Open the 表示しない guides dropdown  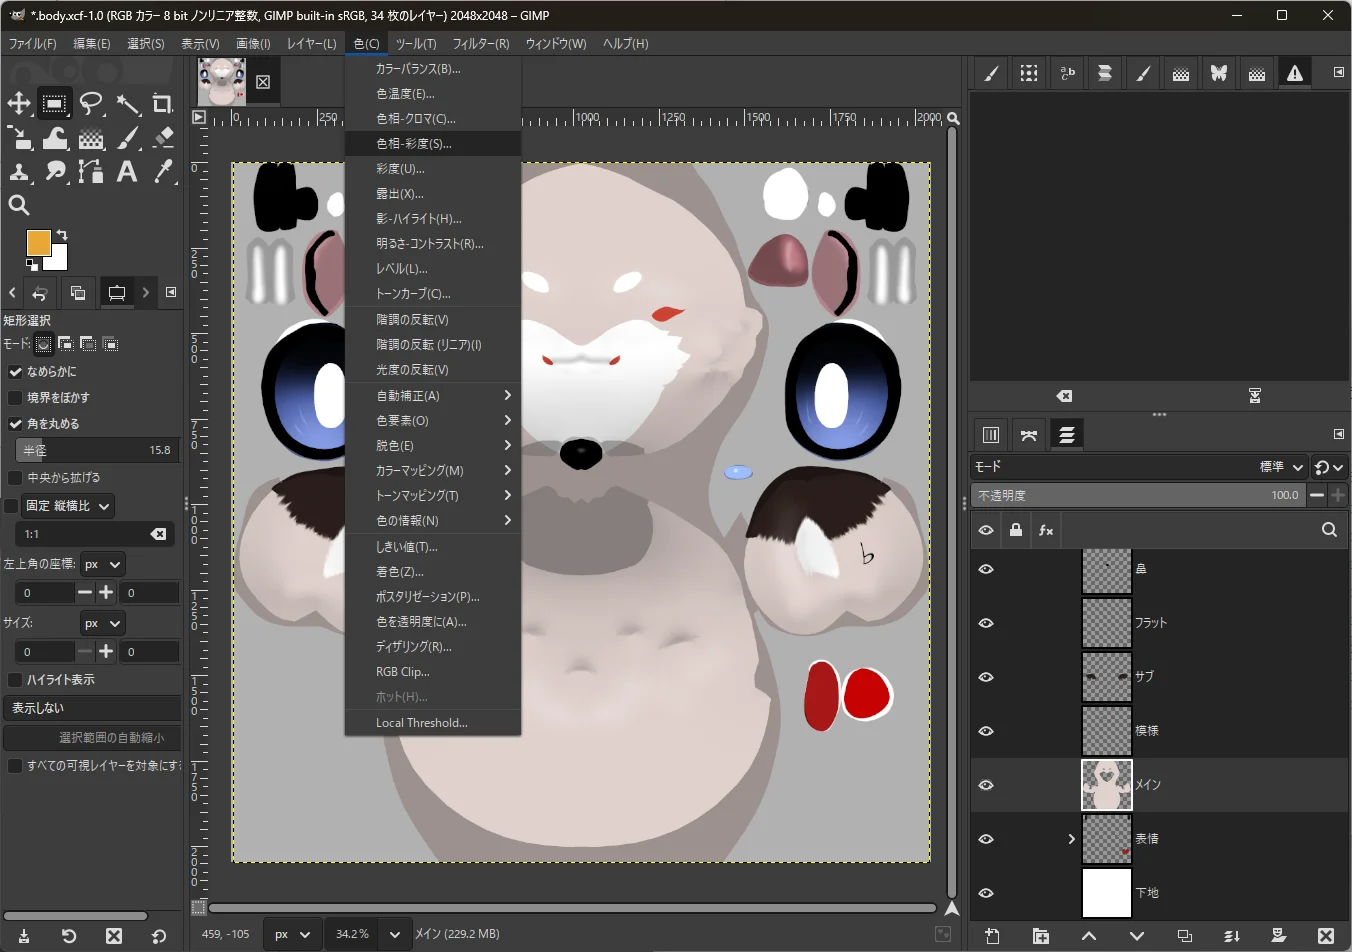[92, 708]
